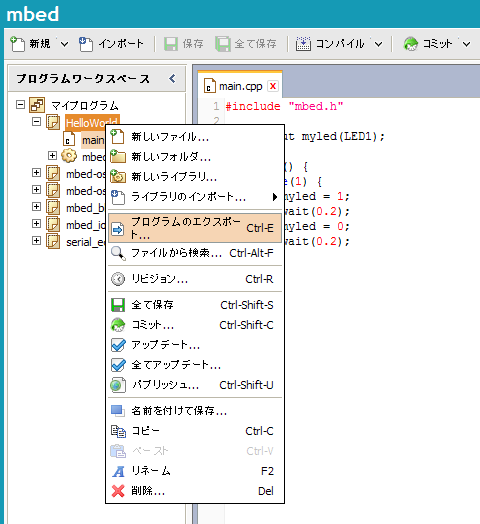This screenshot has width=480, height=524.
Task: Collapse the マイプログラム tree node
Action: (20, 105)
